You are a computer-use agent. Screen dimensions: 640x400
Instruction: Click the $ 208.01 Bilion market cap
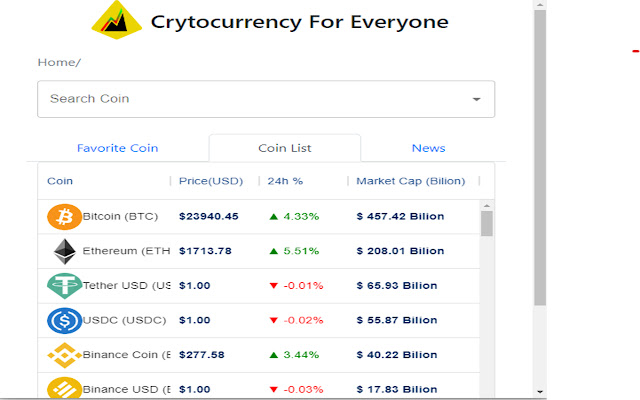click(400, 251)
